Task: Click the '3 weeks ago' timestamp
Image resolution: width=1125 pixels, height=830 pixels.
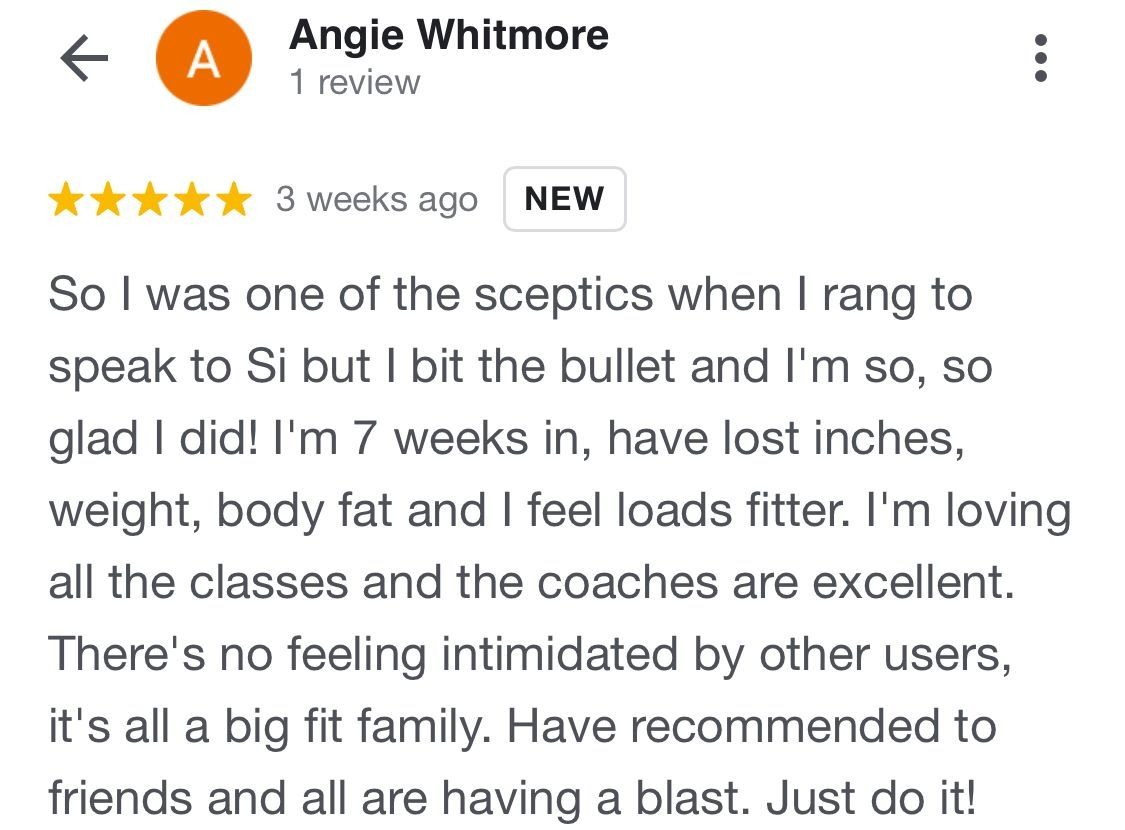Action: pos(377,199)
